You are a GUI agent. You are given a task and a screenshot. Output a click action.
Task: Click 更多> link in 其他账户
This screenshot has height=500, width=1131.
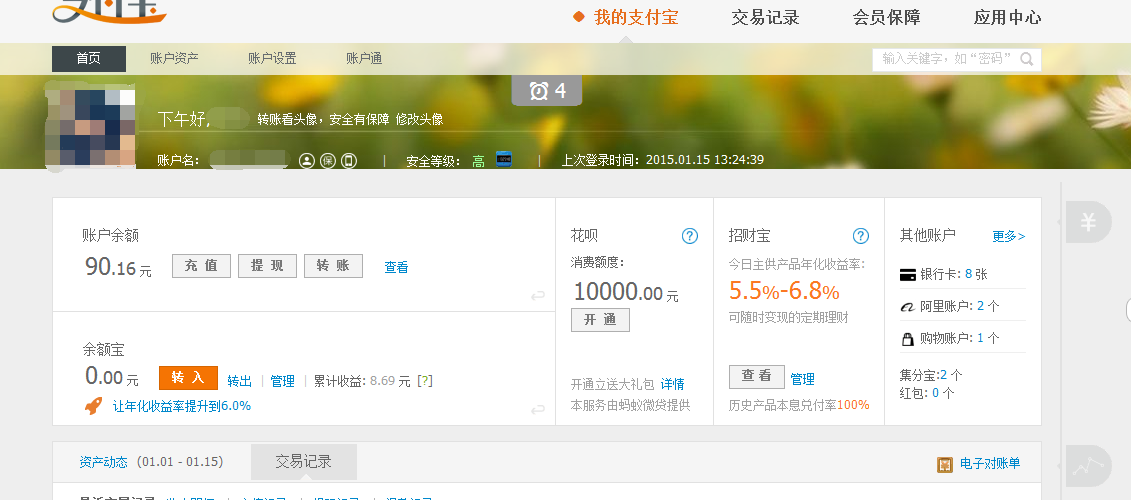click(x=1009, y=237)
